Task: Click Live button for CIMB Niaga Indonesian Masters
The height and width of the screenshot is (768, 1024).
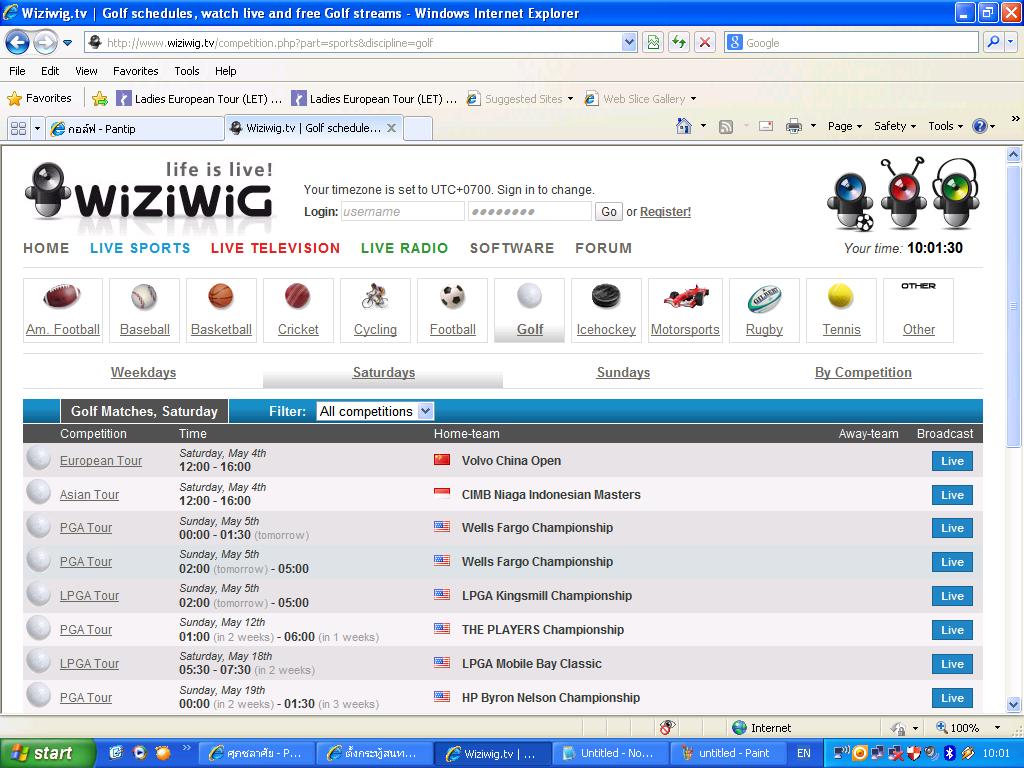Action: tap(952, 495)
